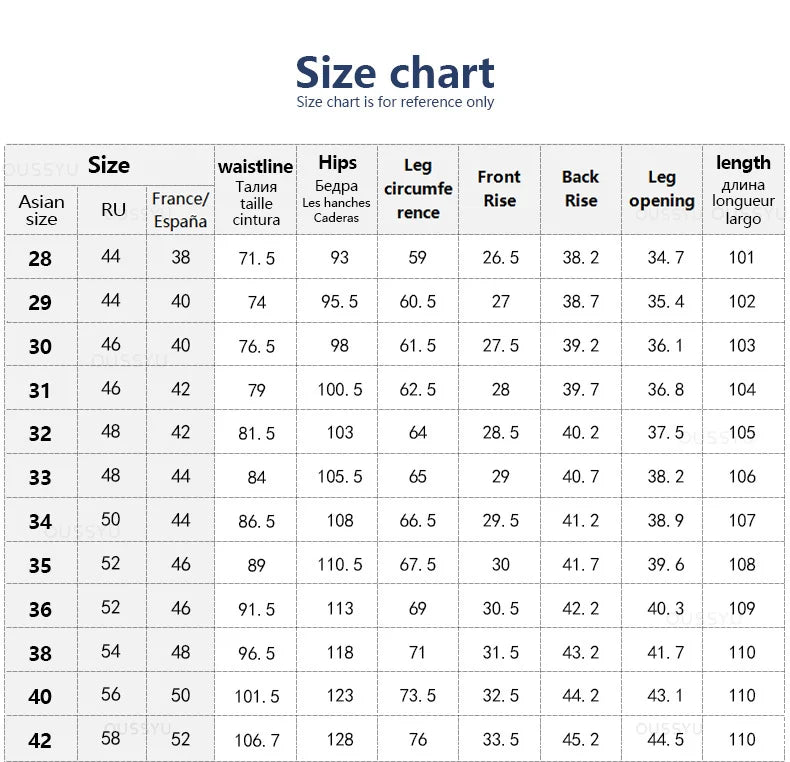790x762 pixels.
Task: Click Asian size 28 row label
Action: click(40, 258)
